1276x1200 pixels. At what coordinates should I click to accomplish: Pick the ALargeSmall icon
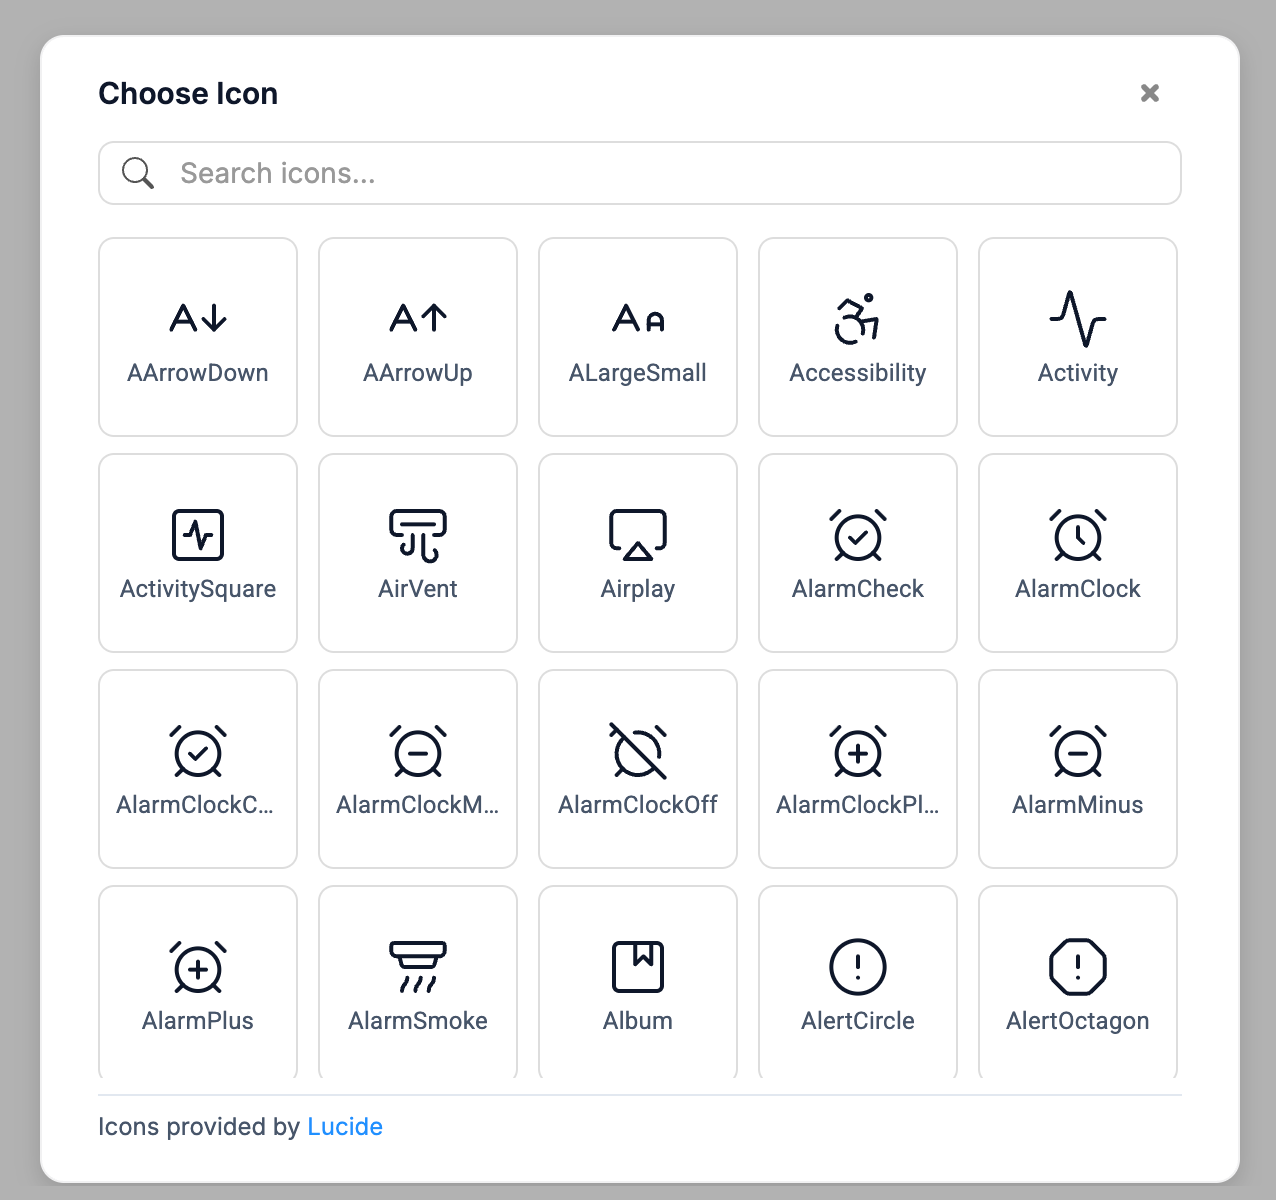coord(638,337)
